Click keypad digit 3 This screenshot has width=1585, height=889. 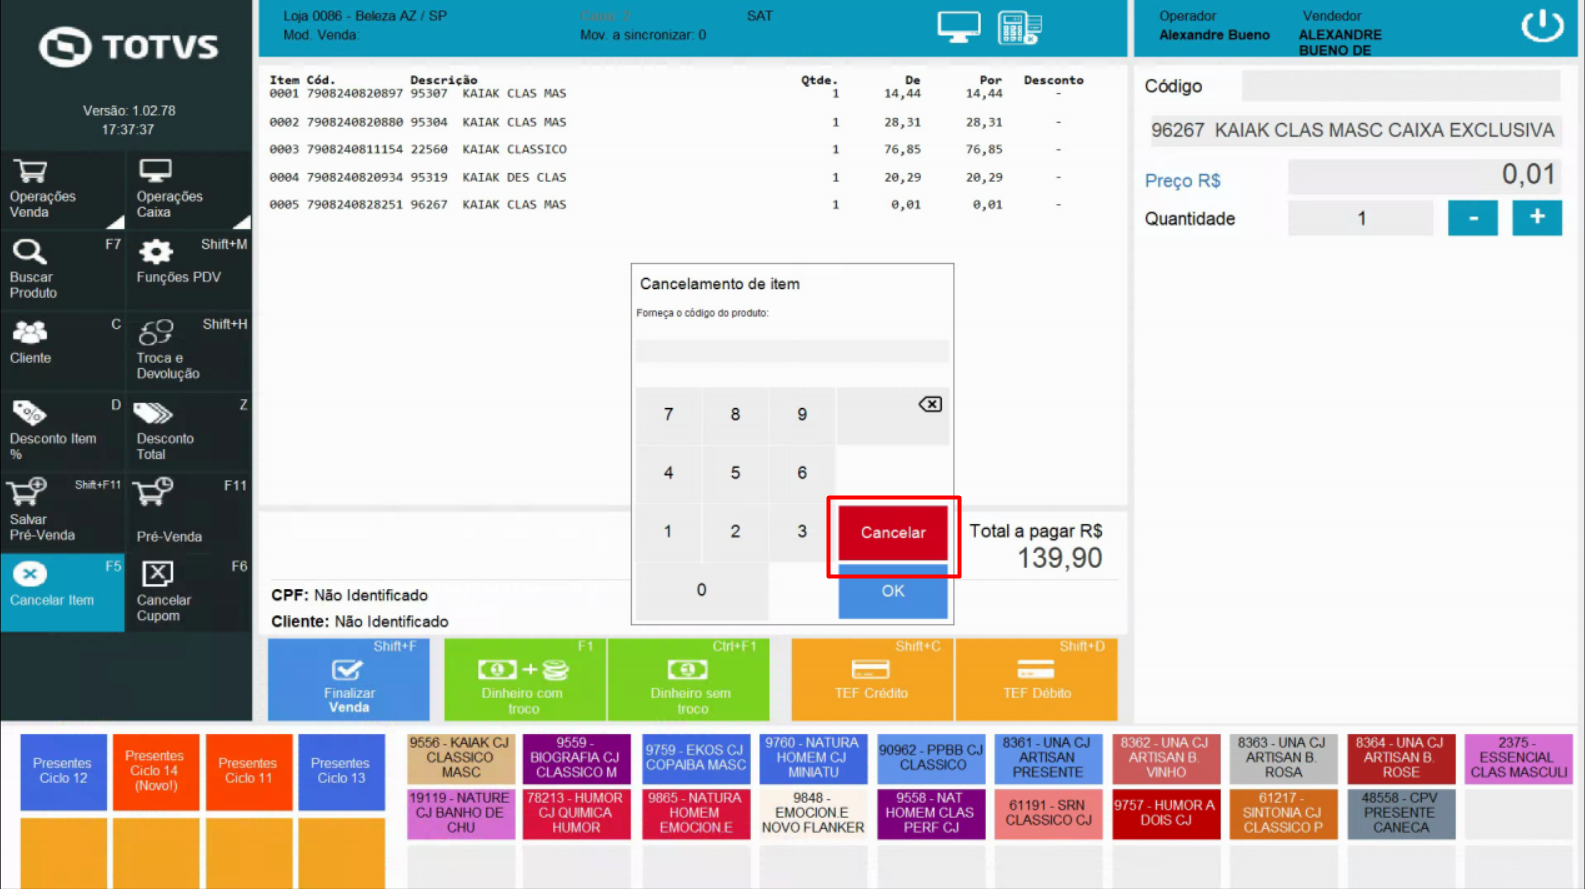(802, 532)
